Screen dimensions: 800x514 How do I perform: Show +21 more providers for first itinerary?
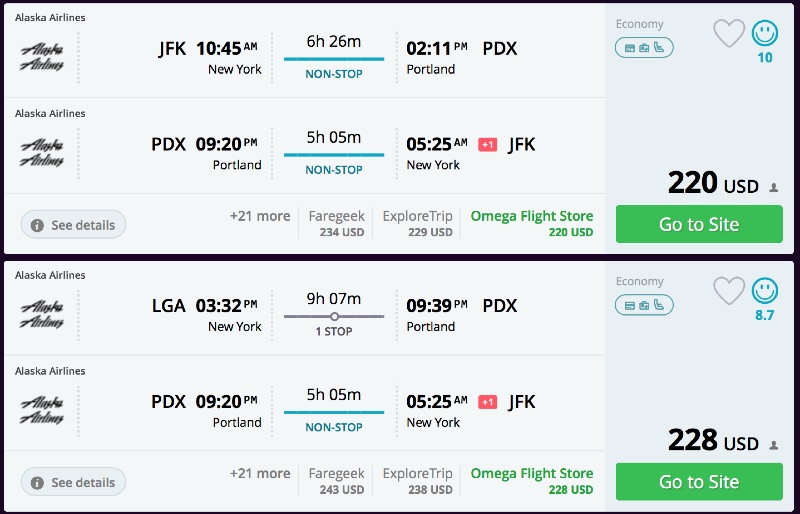260,216
